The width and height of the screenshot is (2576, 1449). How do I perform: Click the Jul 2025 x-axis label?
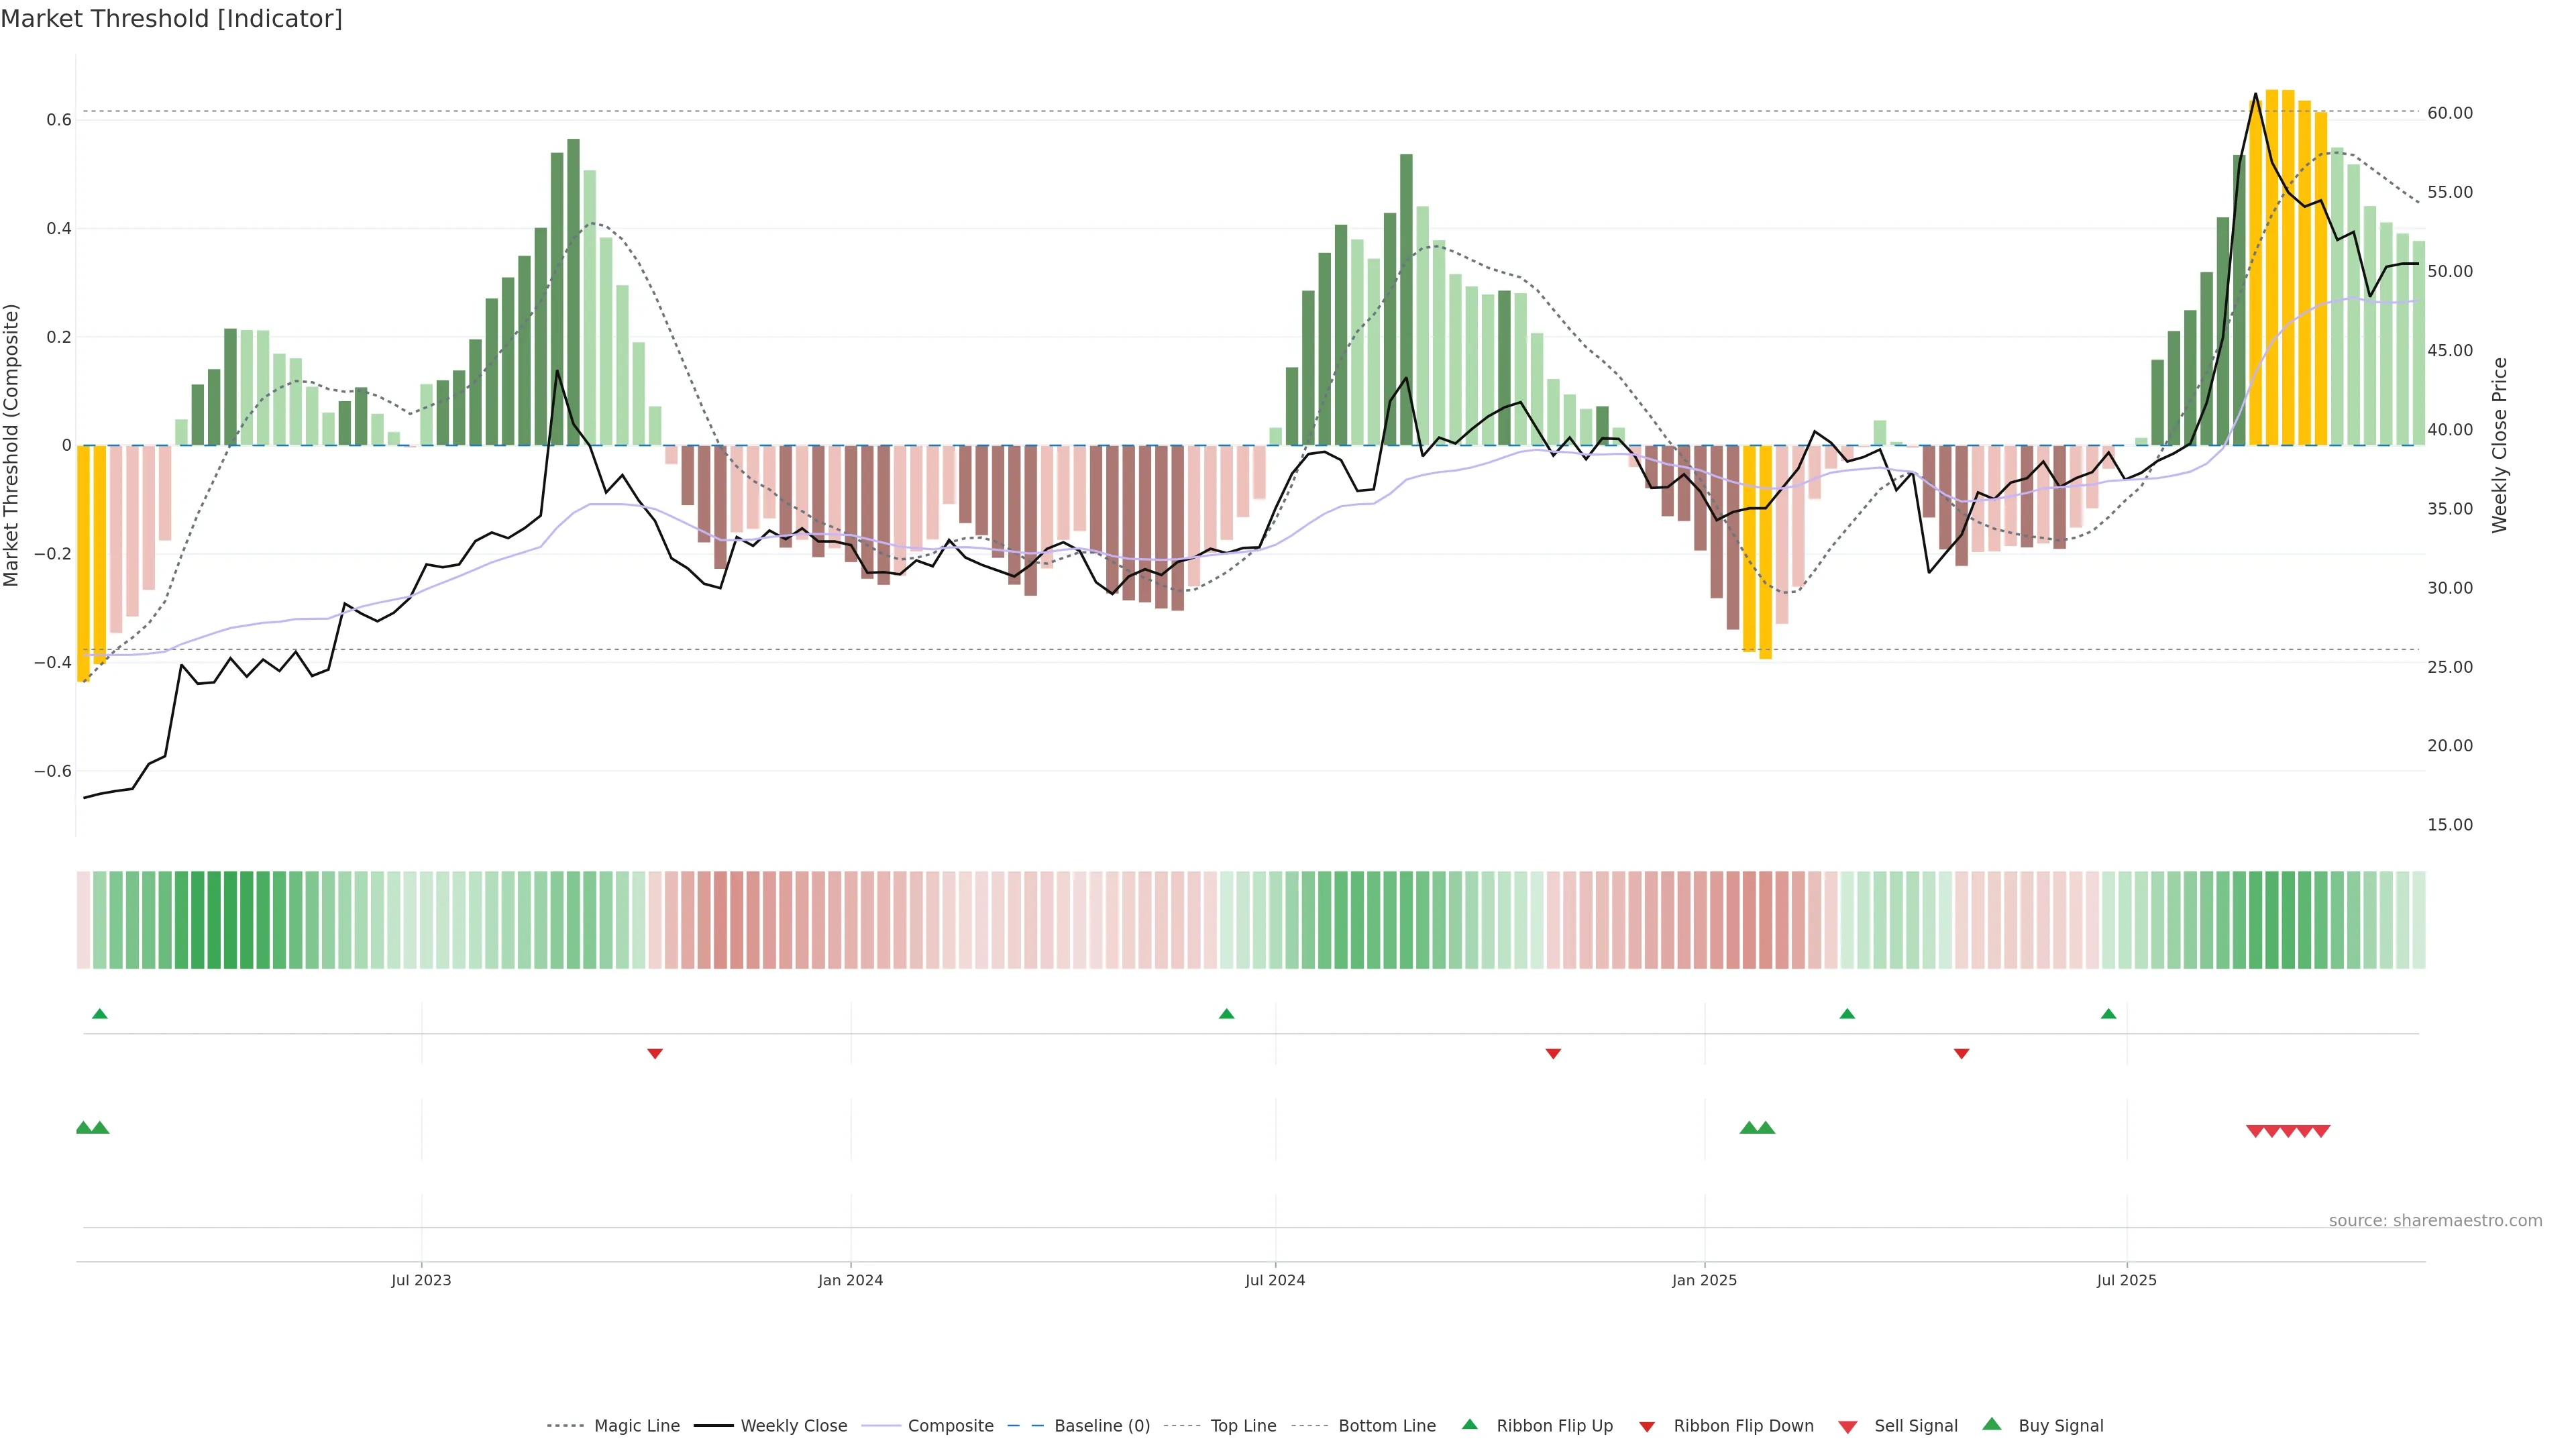point(2126,1280)
